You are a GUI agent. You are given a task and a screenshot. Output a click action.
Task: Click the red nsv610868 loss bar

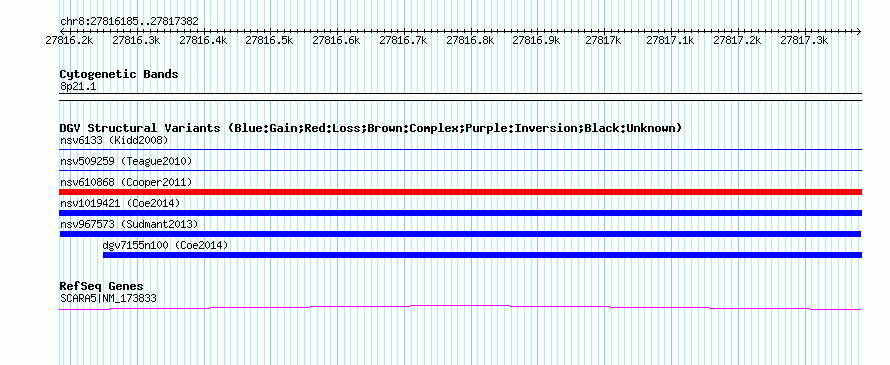[460, 192]
